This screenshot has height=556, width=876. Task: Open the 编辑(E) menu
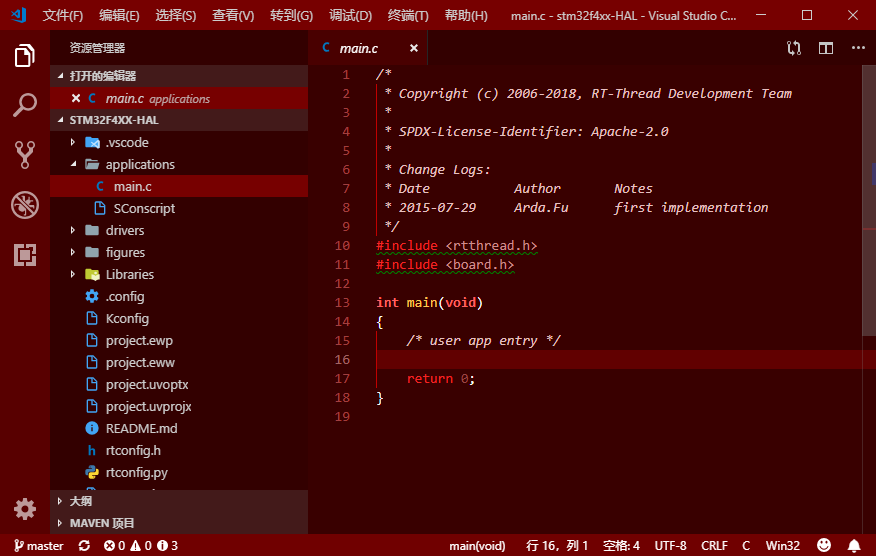point(119,15)
